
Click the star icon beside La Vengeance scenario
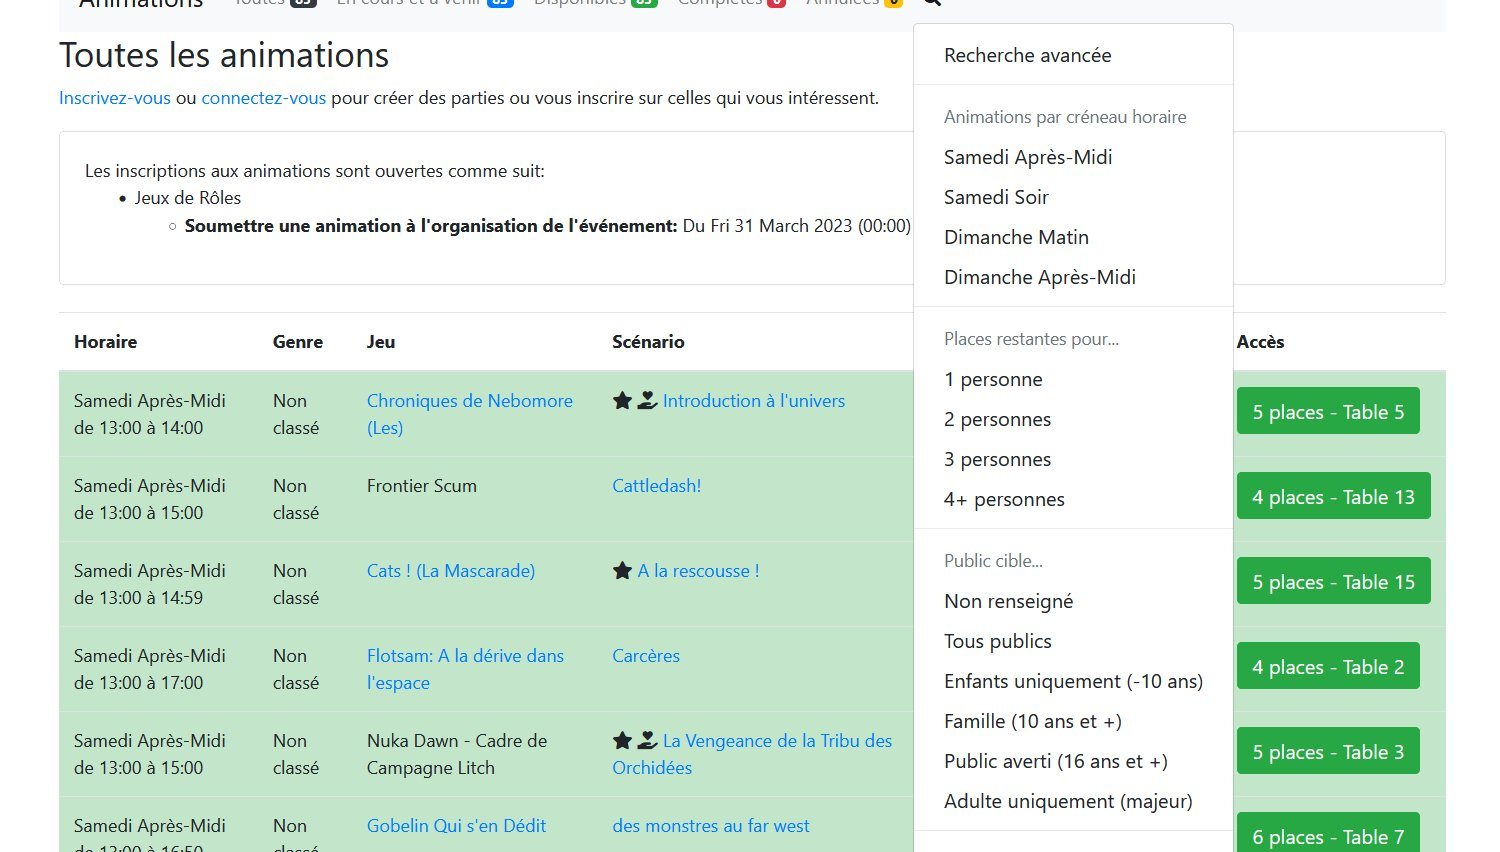(x=622, y=741)
